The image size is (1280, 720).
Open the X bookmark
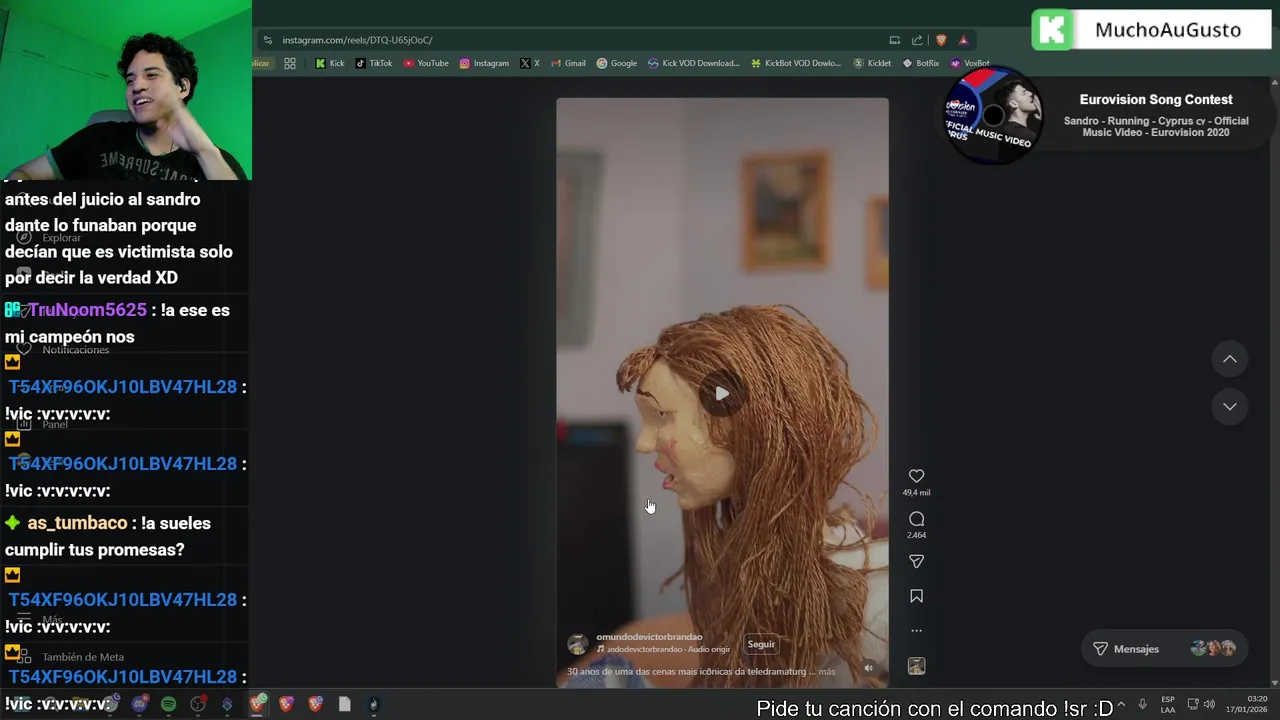coord(530,63)
